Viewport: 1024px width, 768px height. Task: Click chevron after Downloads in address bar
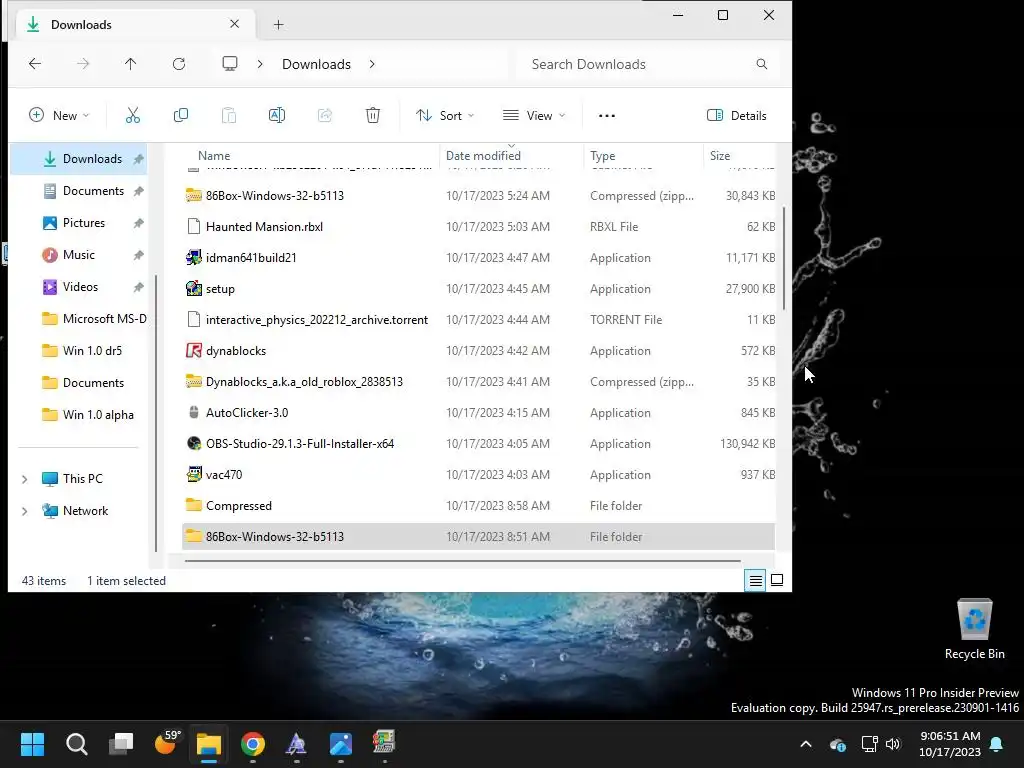[x=372, y=64]
